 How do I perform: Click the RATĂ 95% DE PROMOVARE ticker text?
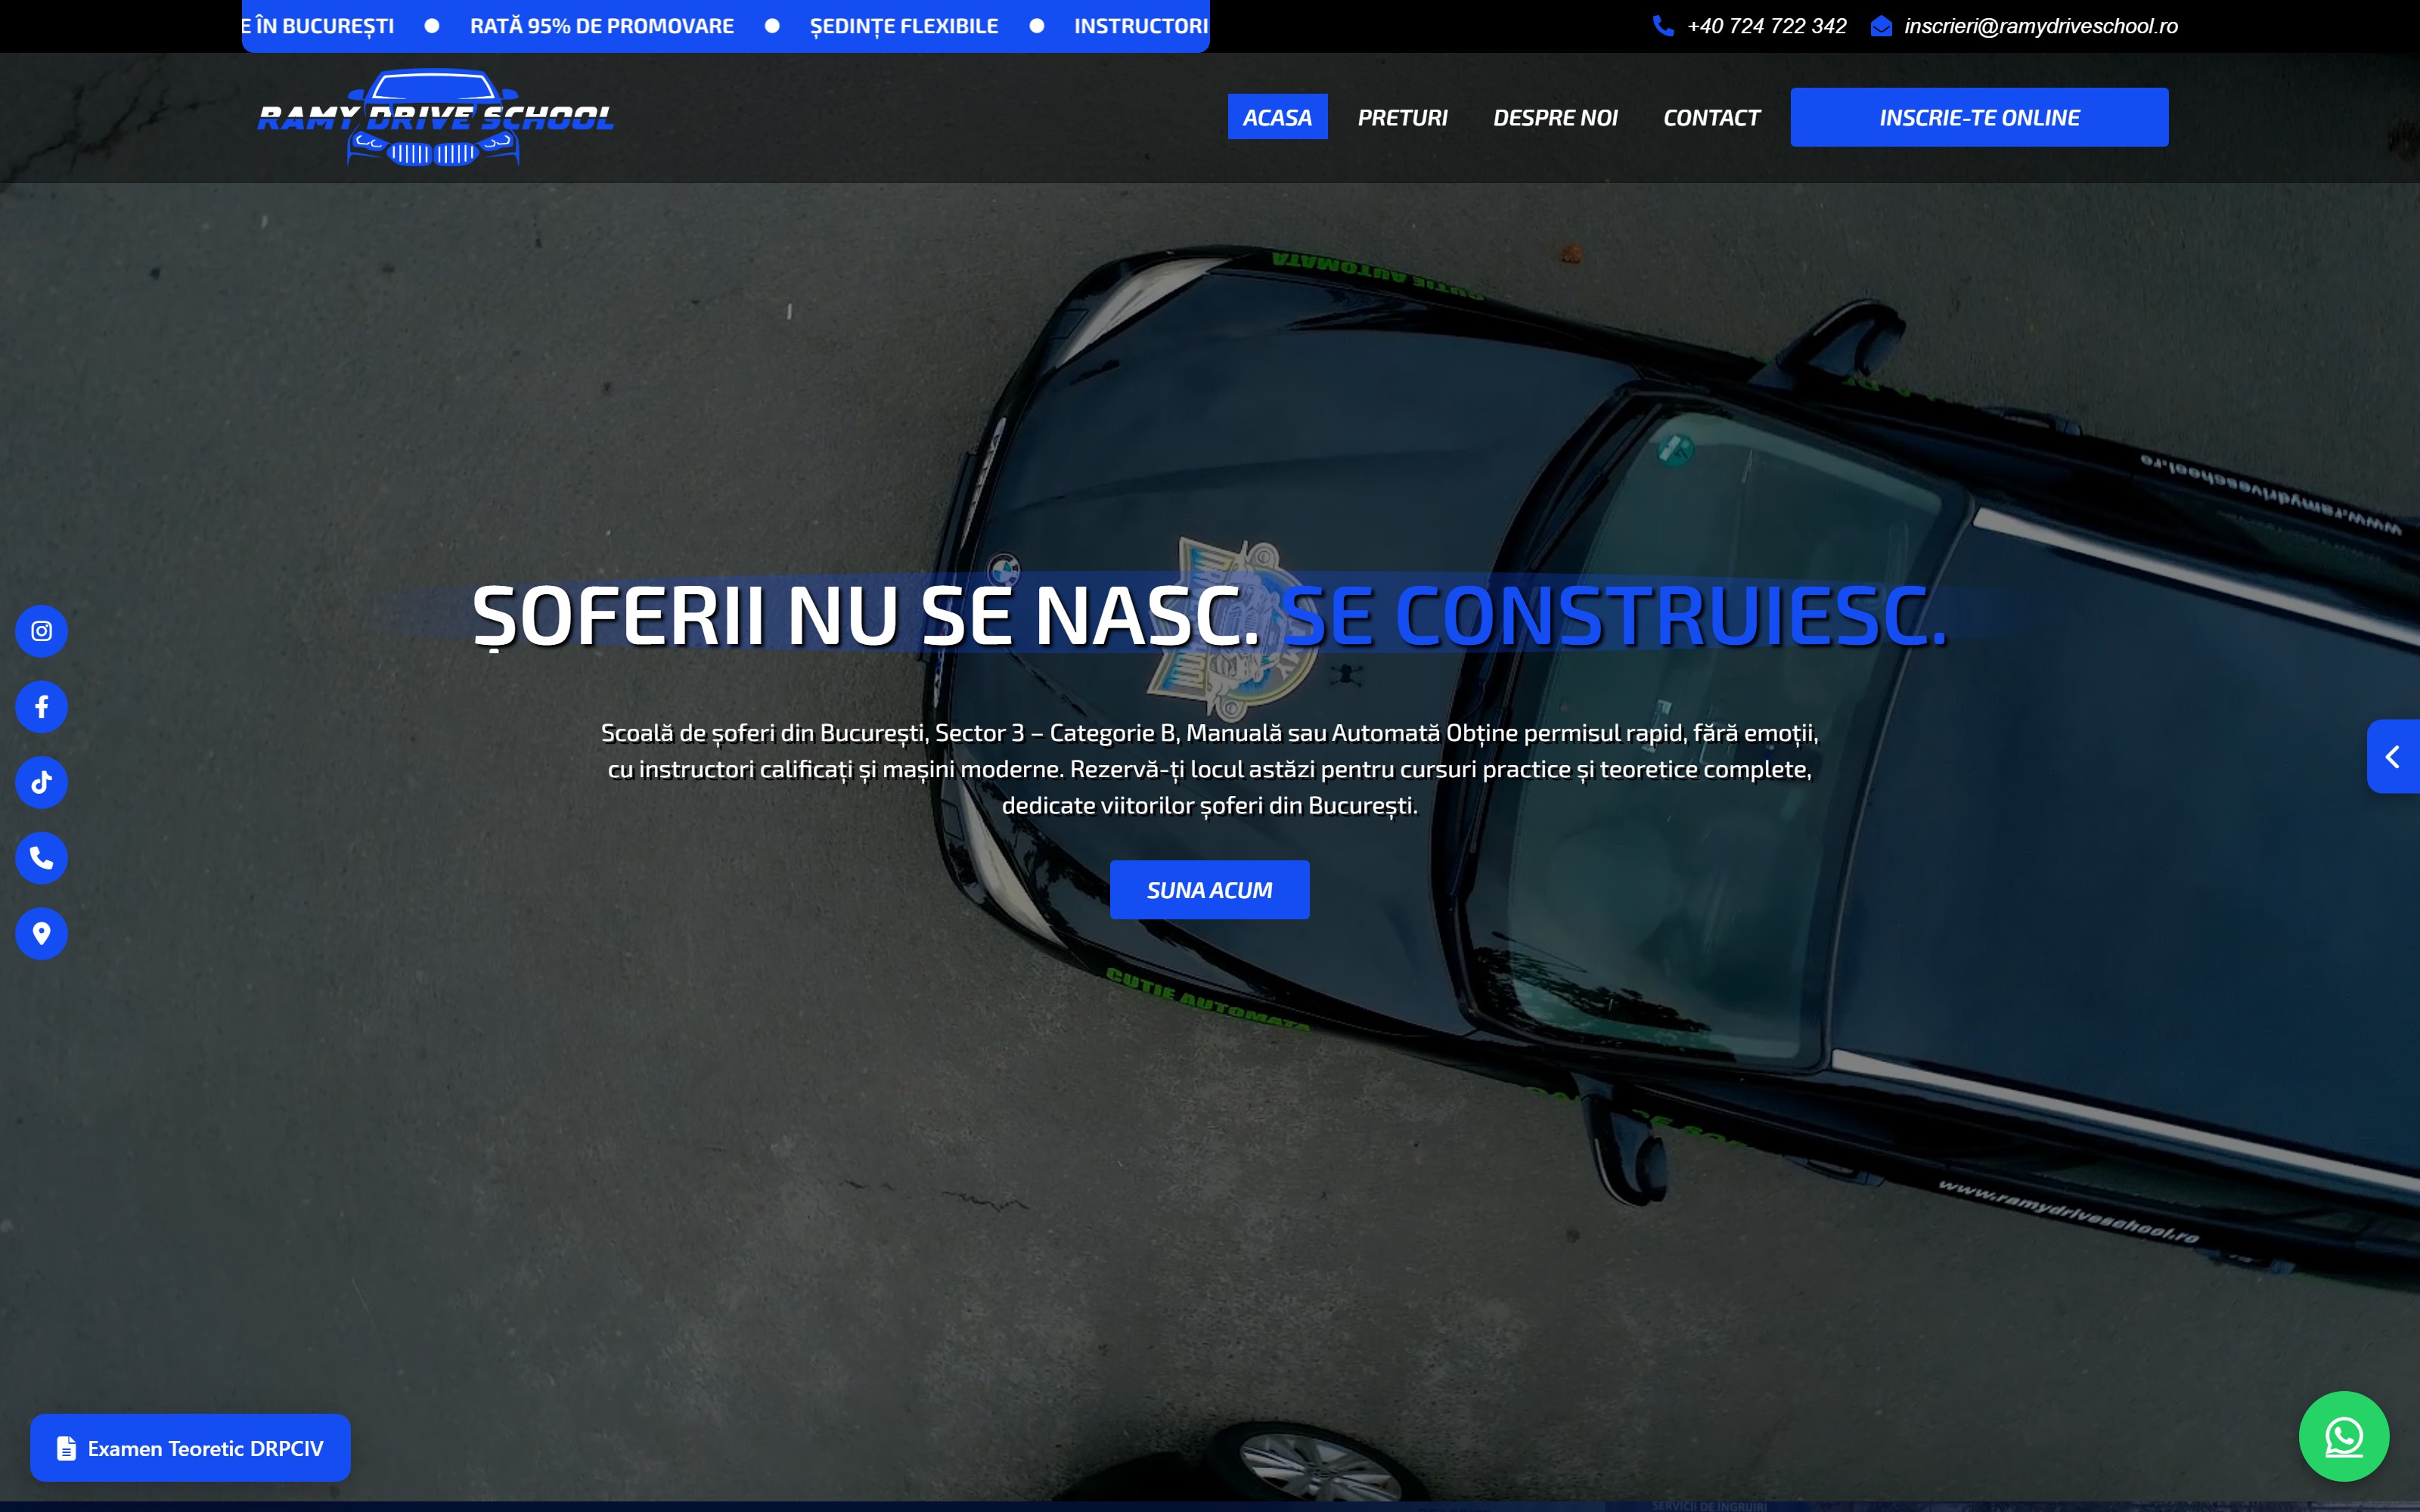(x=602, y=26)
